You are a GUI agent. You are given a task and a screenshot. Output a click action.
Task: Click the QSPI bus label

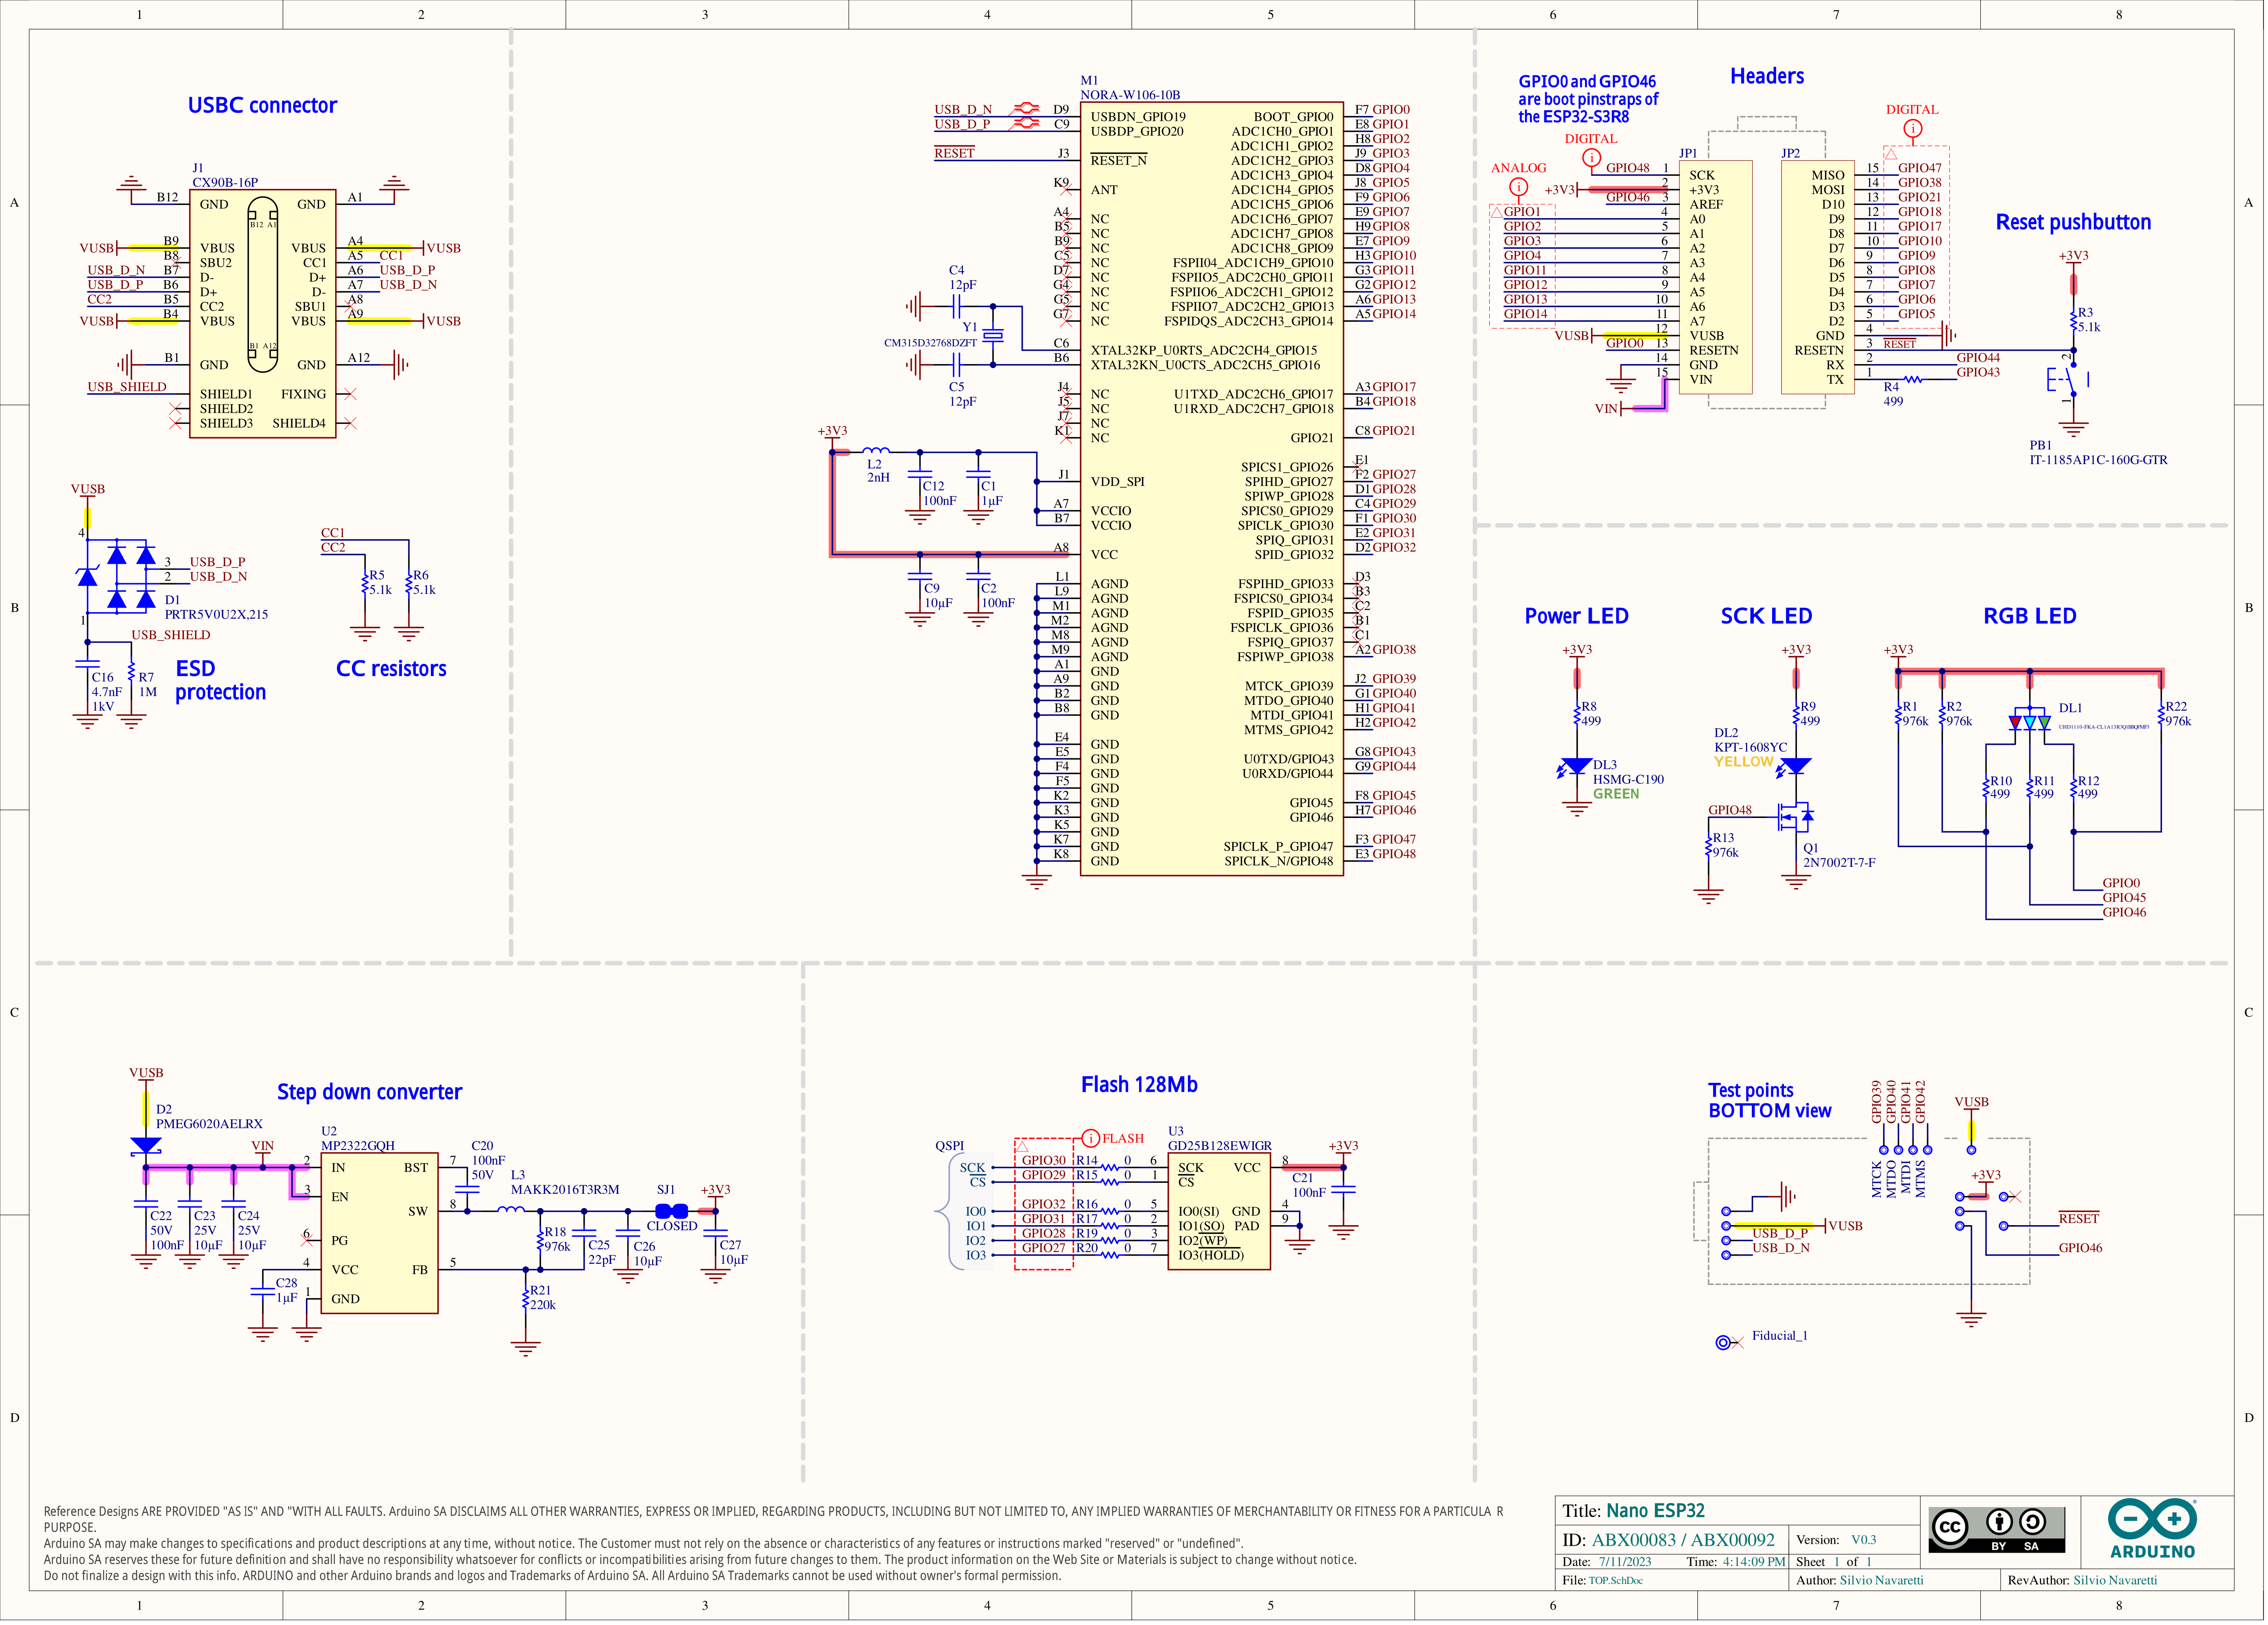(x=949, y=1146)
